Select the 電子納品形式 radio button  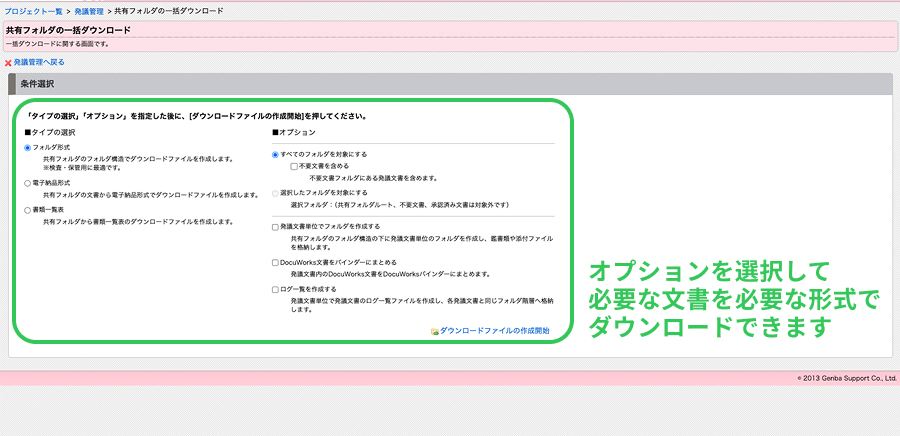[x=28, y=184]
